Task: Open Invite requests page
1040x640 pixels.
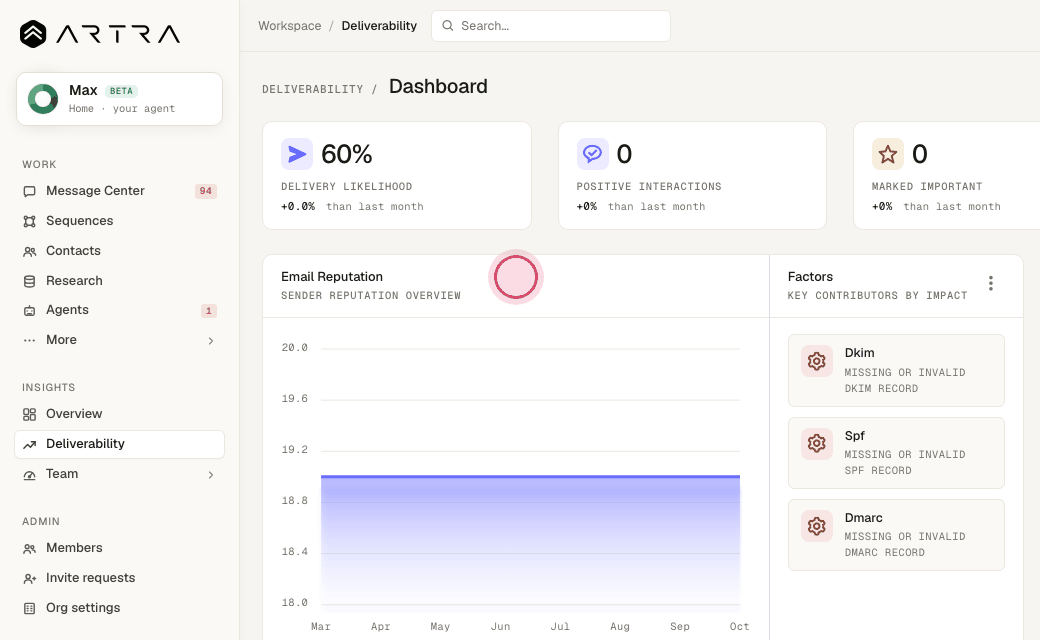Action: pos(119,578)
